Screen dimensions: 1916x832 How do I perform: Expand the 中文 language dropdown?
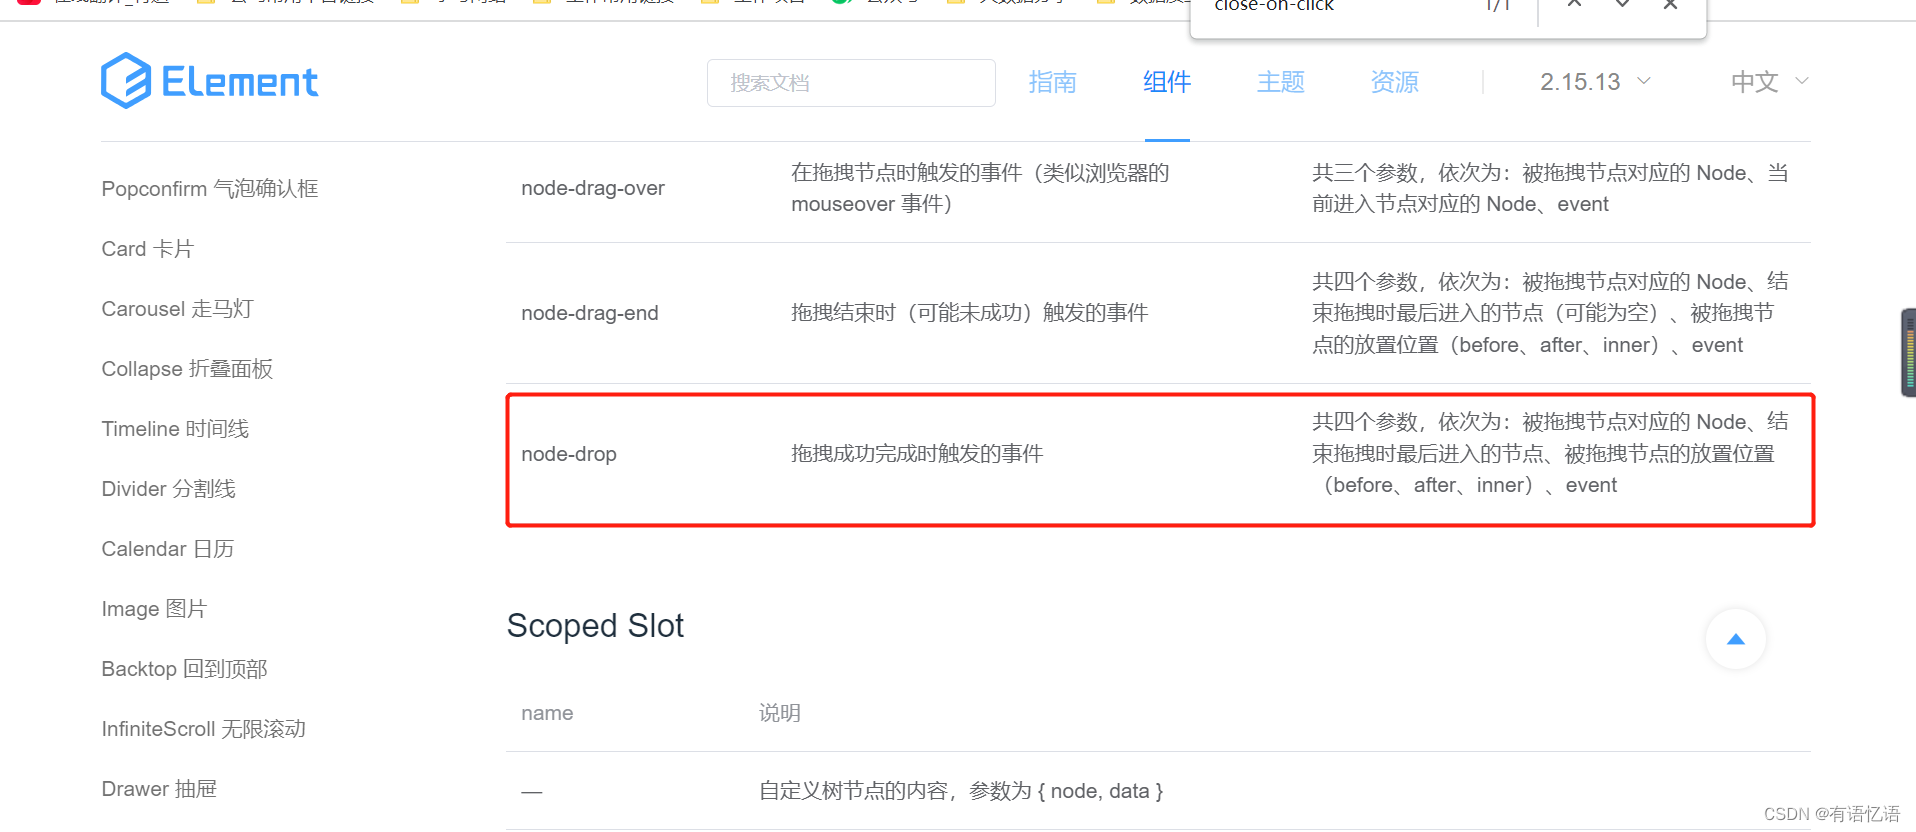1770,82
